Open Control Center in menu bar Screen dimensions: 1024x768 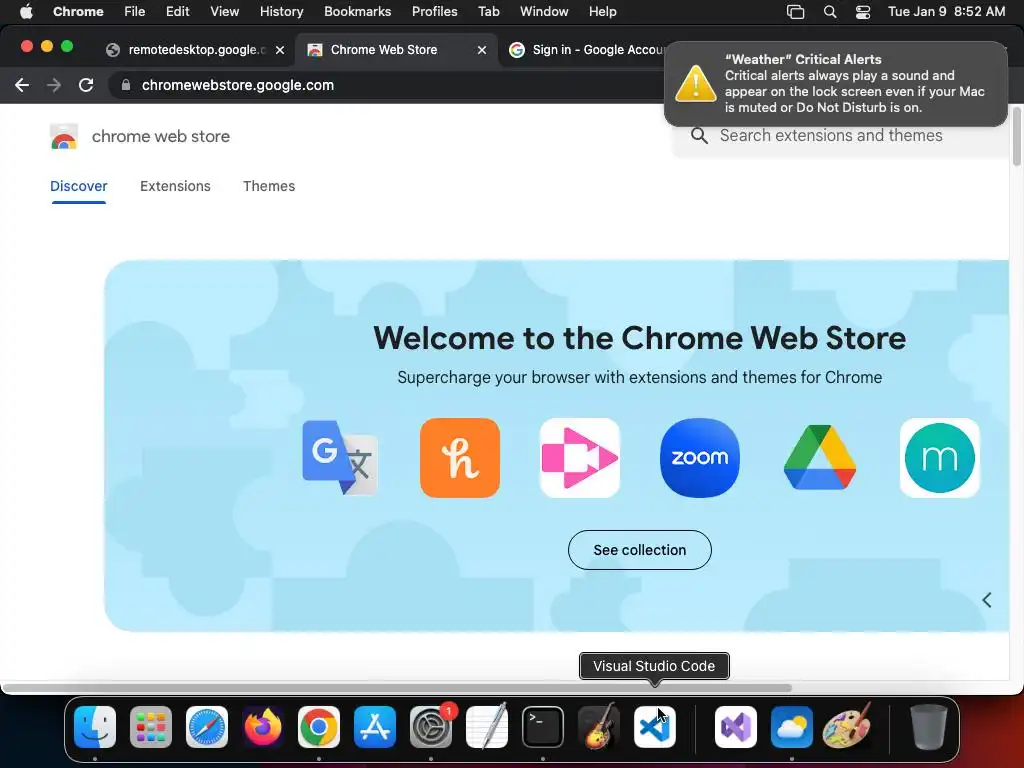click(863, 12)
